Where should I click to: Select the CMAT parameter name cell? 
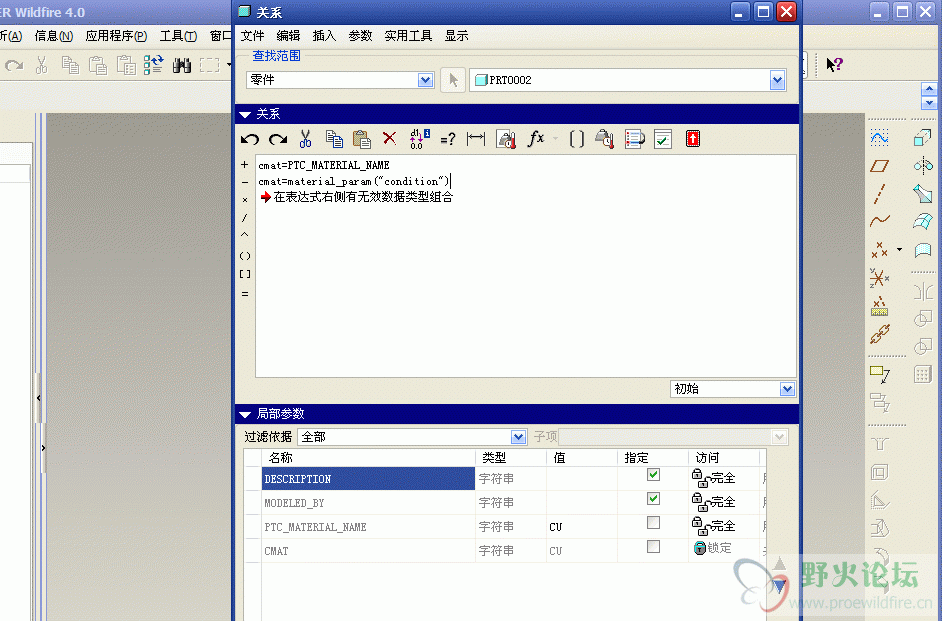tap(368, 551)
